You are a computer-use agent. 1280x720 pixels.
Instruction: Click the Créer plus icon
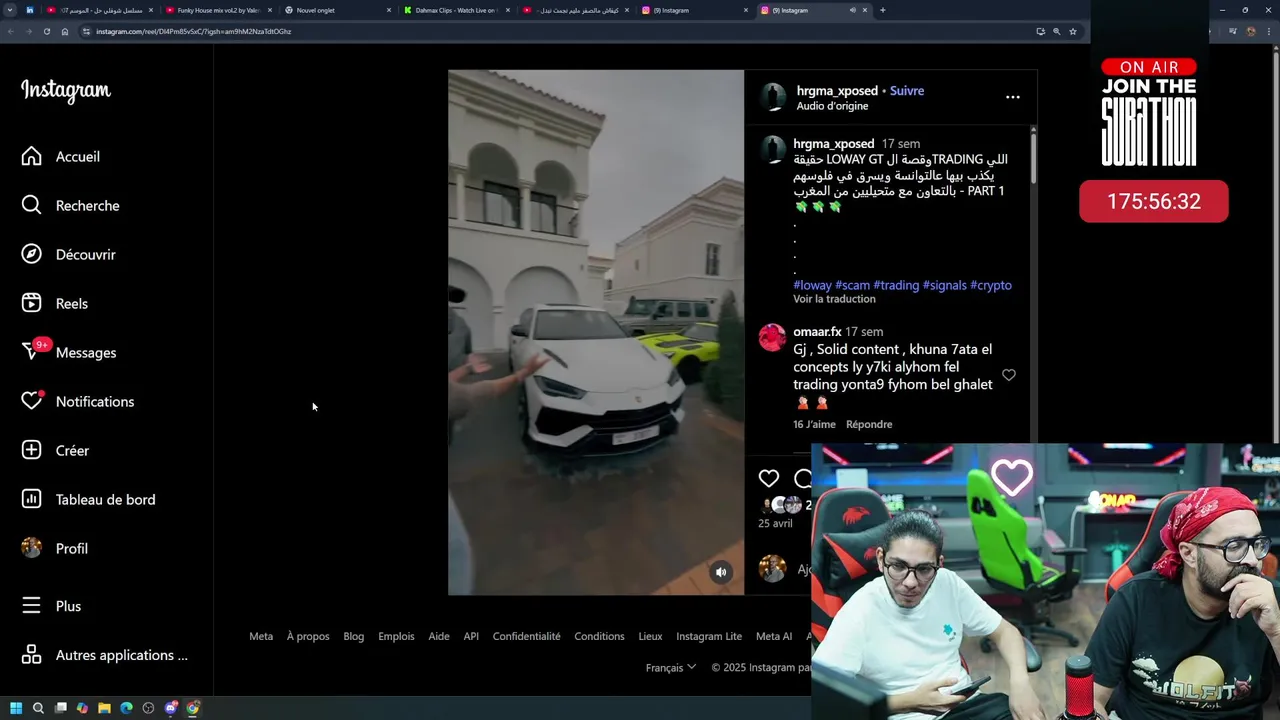pyautogui.click(x=32, y=450)
